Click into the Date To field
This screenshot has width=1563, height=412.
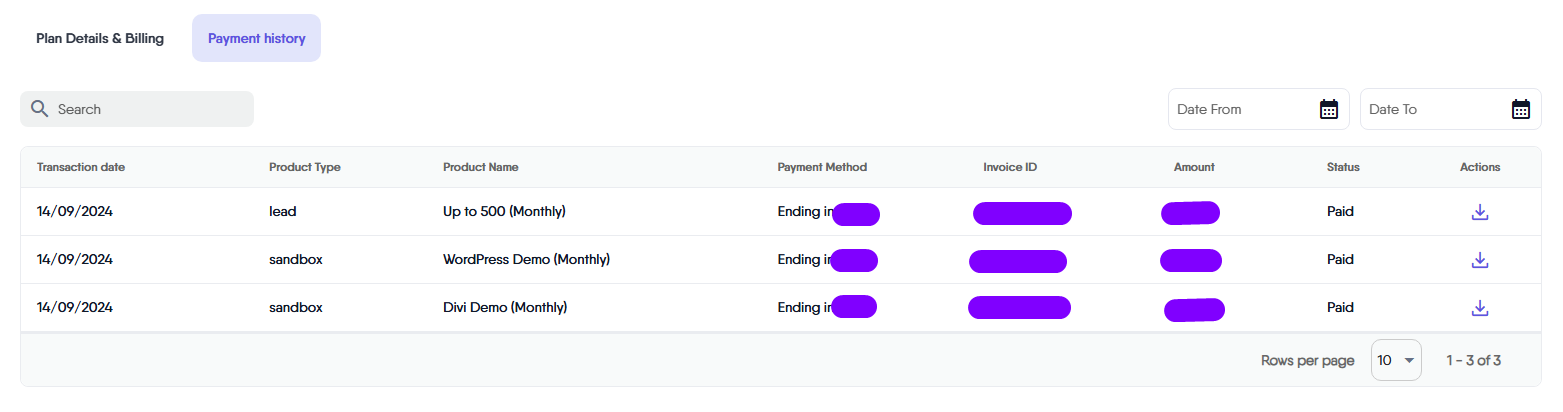coord(1430,109)
